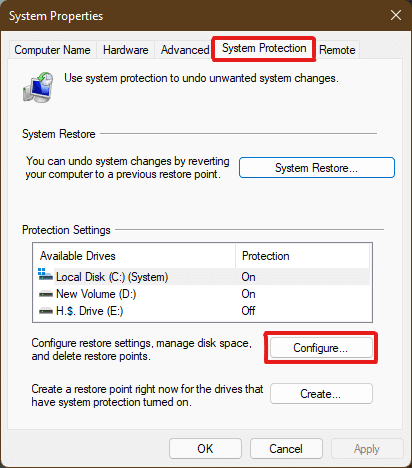
Task: Open Configure restore settings button
Action: 321,348
